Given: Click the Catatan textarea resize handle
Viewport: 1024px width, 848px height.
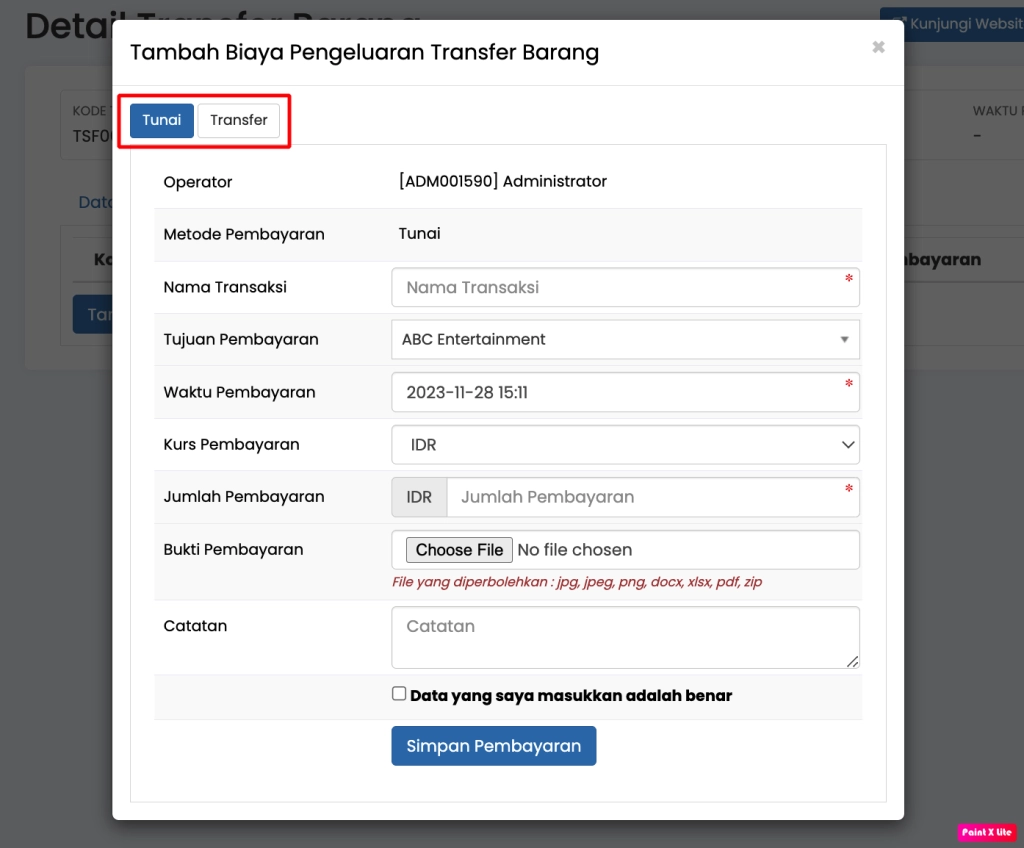Looking at the screenshot, I should click(x=853, y=661).
